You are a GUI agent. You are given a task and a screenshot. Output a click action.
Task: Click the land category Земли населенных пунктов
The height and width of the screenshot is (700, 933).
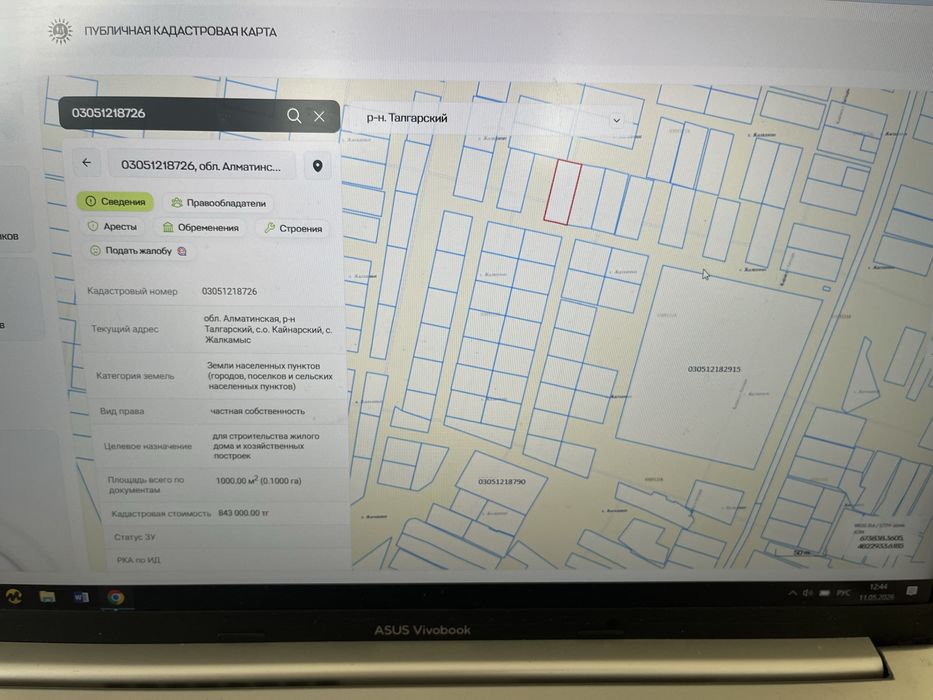pos(270,376)
